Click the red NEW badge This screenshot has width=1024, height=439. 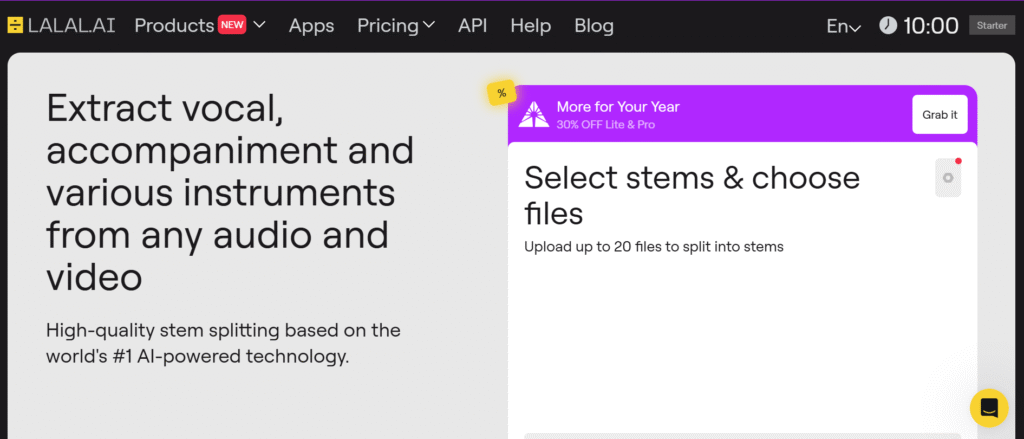click(x=232, y=25)
